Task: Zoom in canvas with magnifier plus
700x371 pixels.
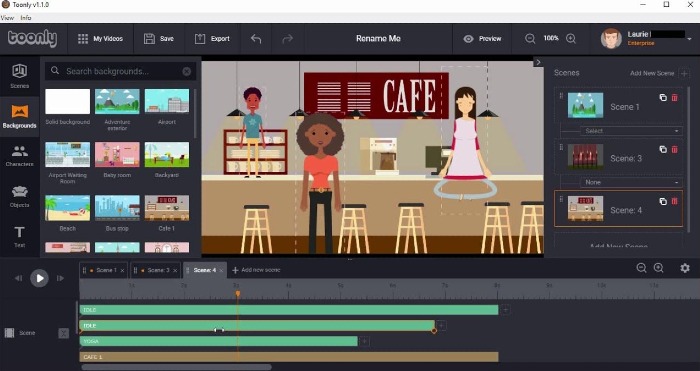Action: tap(571, 39)
